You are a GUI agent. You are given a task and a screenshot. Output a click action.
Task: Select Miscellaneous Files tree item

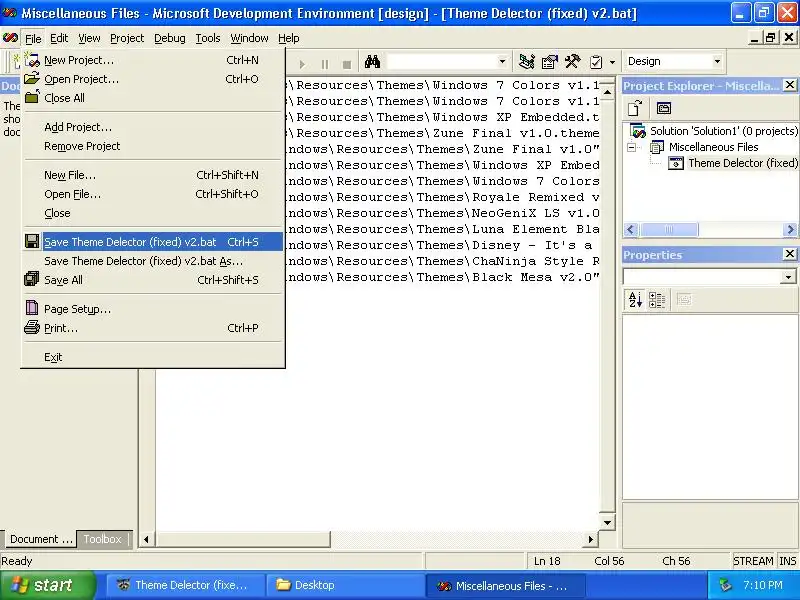coord(713,147)
